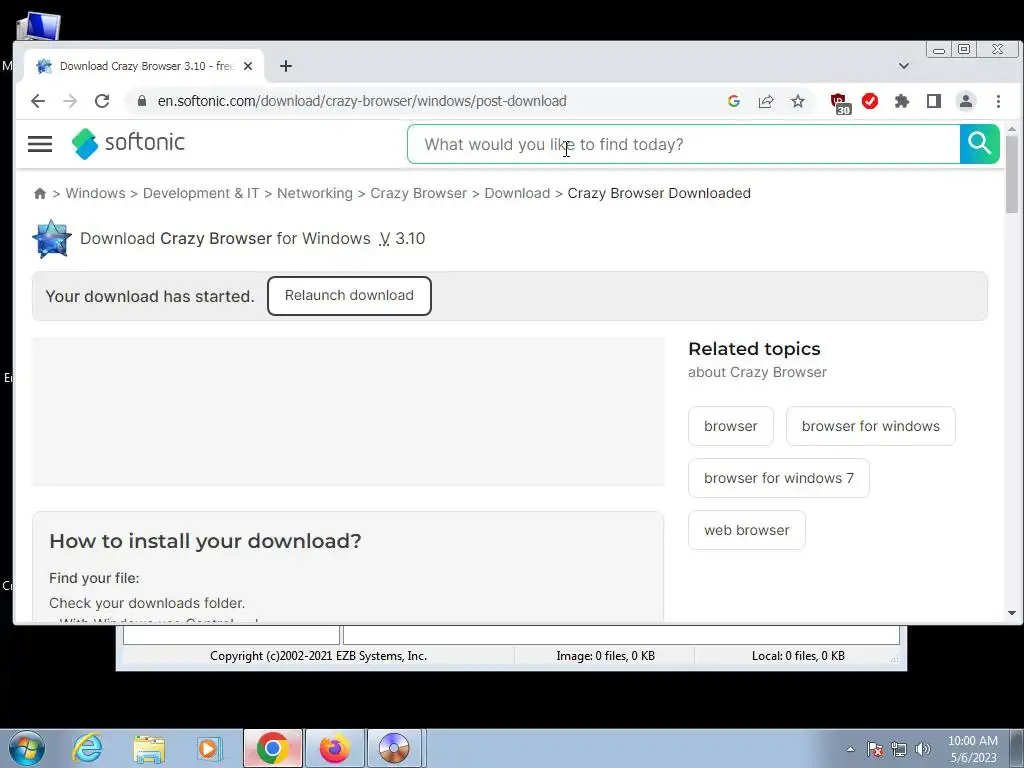Click the scrollbar up arrow
This screenshot has width=1024, height=768.
[1012, 130]
